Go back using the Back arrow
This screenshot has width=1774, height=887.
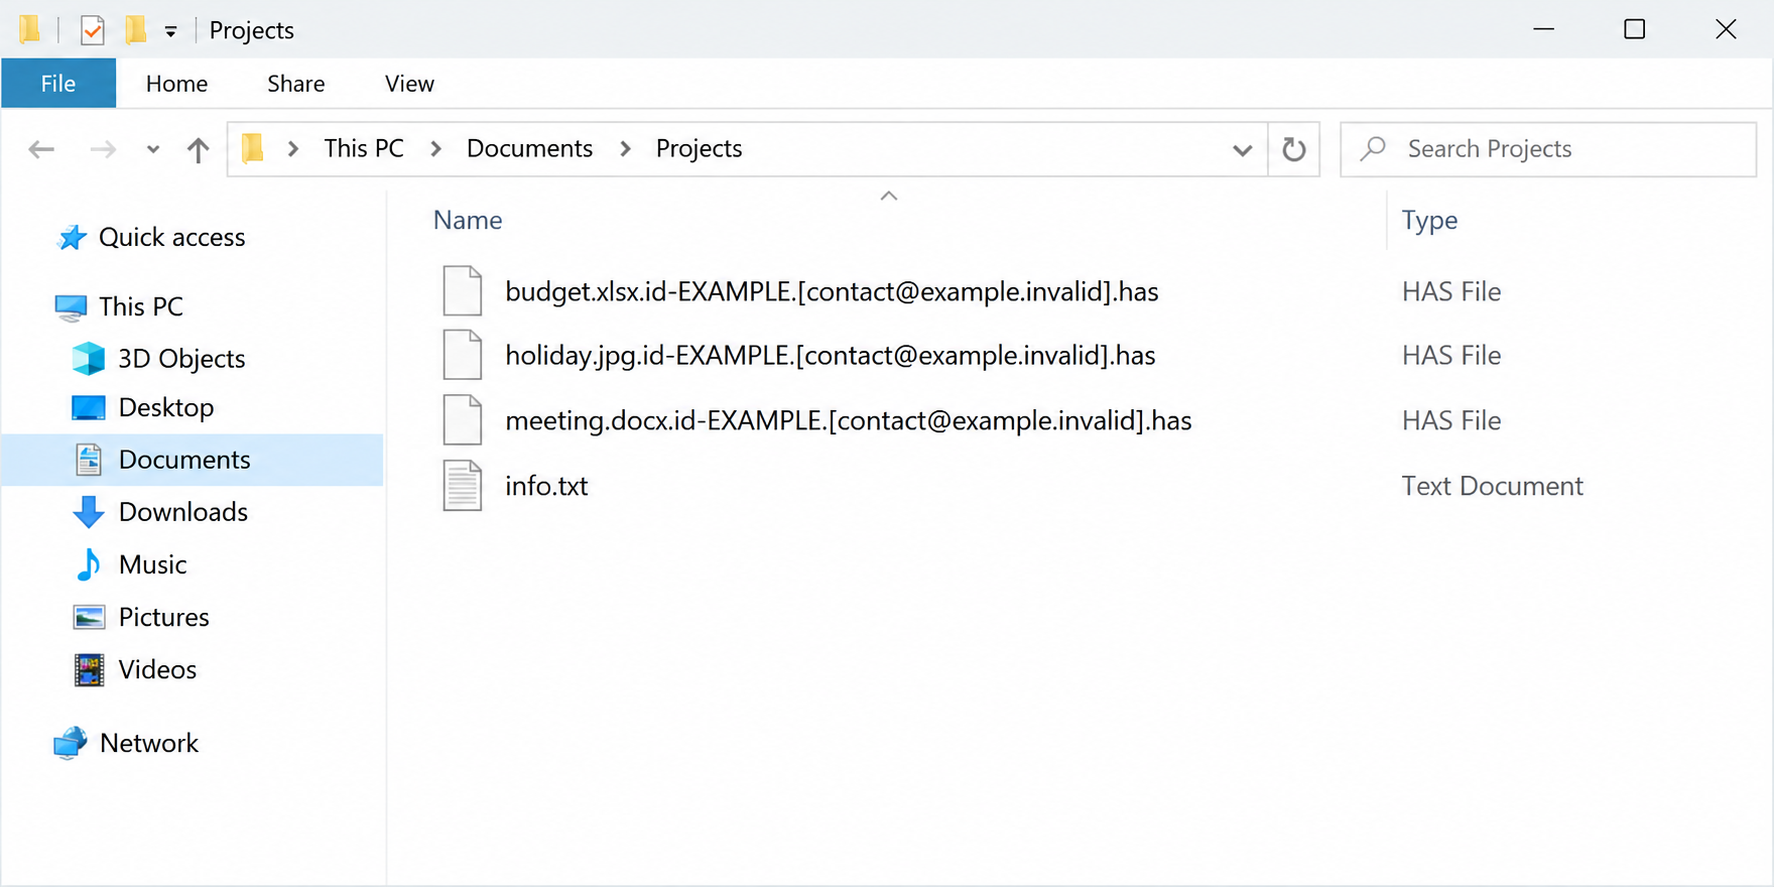[41, 149]
